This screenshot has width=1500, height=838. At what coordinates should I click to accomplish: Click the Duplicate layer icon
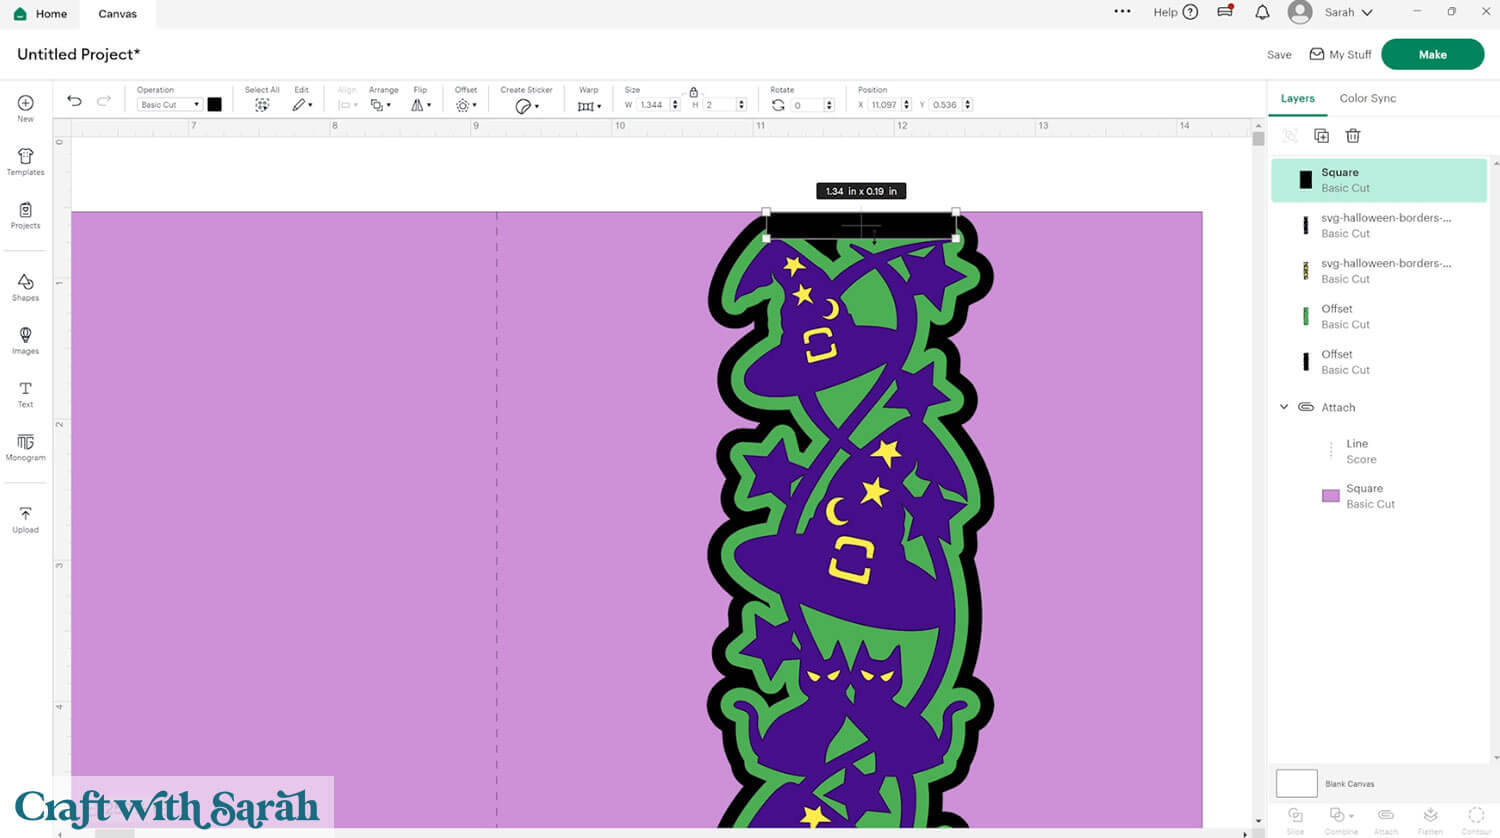[1321, 136]
